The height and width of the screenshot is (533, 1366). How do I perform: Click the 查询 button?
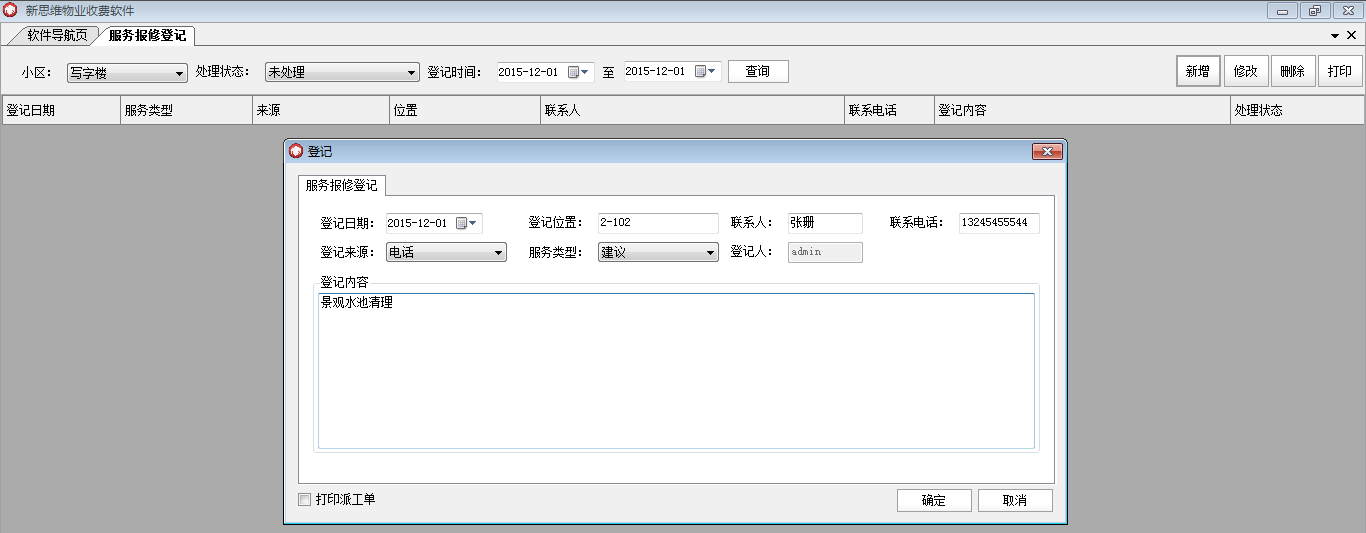coord(758,72)
